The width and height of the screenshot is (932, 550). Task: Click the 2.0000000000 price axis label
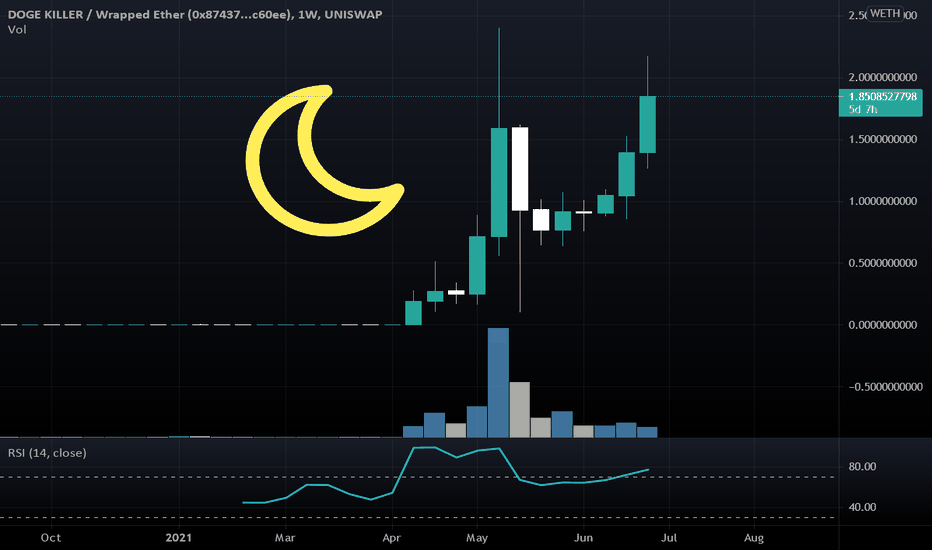pyautogui.click(x=883, y=77)
